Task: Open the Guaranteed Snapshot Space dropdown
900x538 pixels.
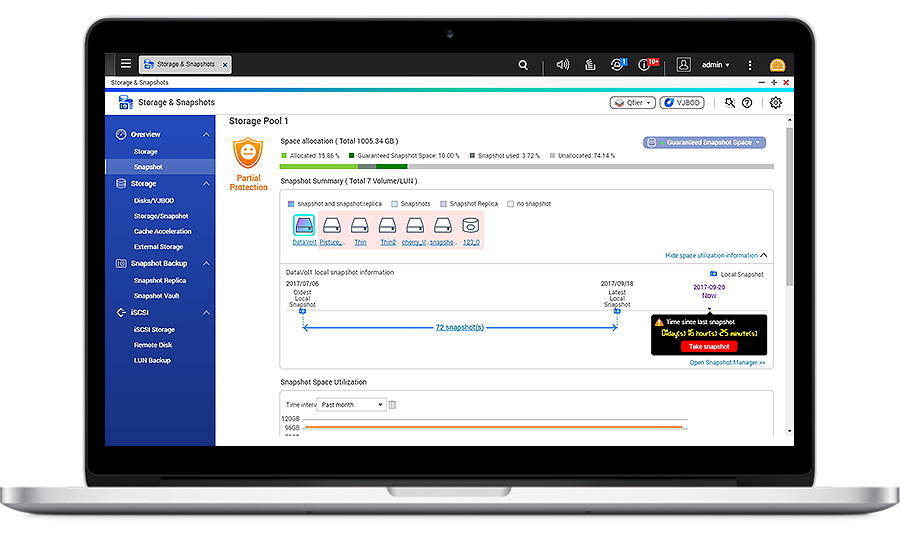Action: click(705, 143)
